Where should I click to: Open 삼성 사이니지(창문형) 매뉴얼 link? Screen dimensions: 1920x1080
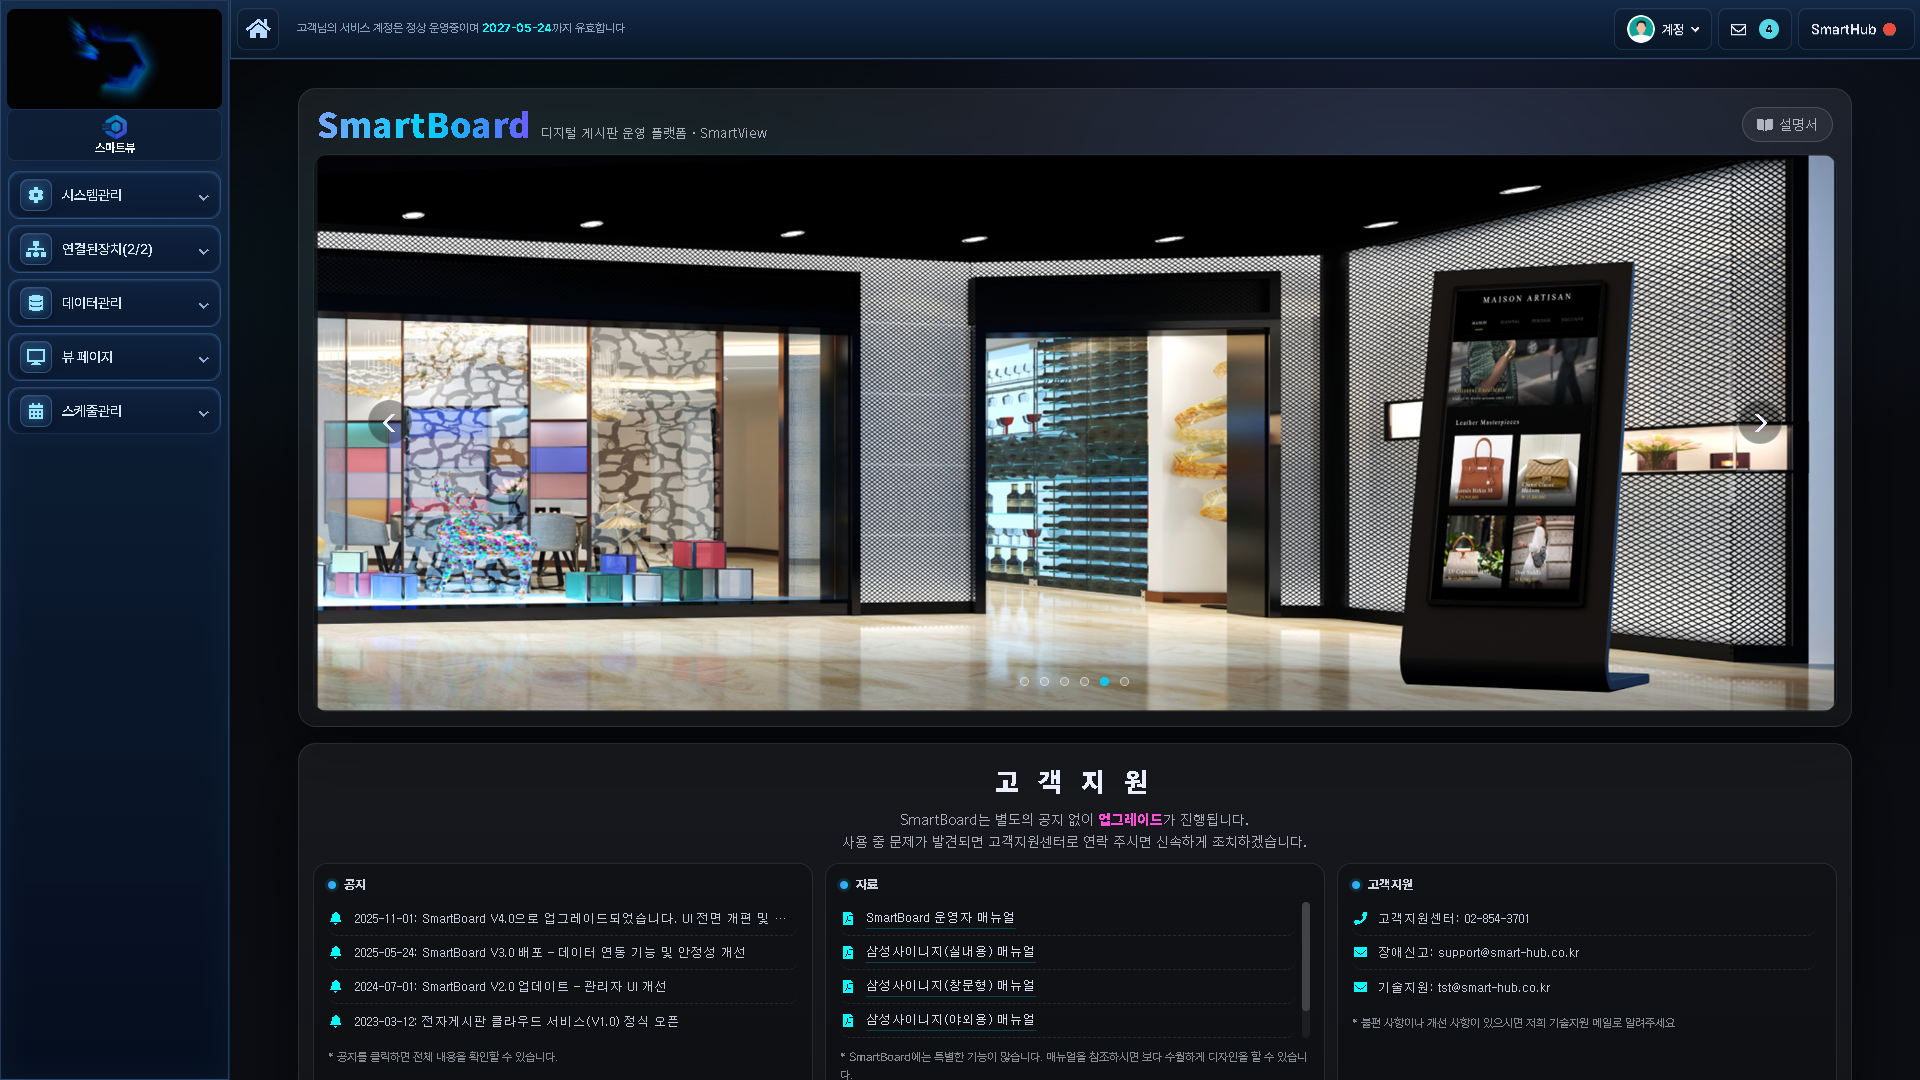coord(950,986)
